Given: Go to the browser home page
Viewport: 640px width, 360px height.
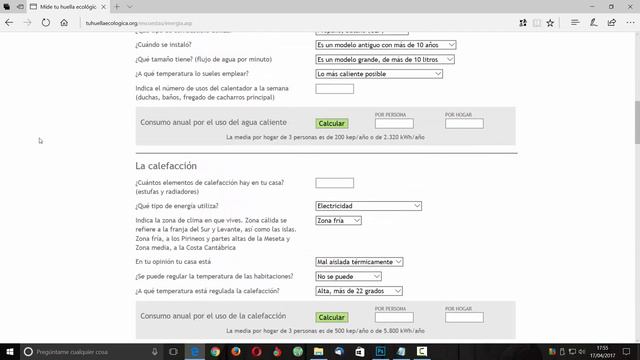Looking at the screenshot, I should [x=64, y=23].
